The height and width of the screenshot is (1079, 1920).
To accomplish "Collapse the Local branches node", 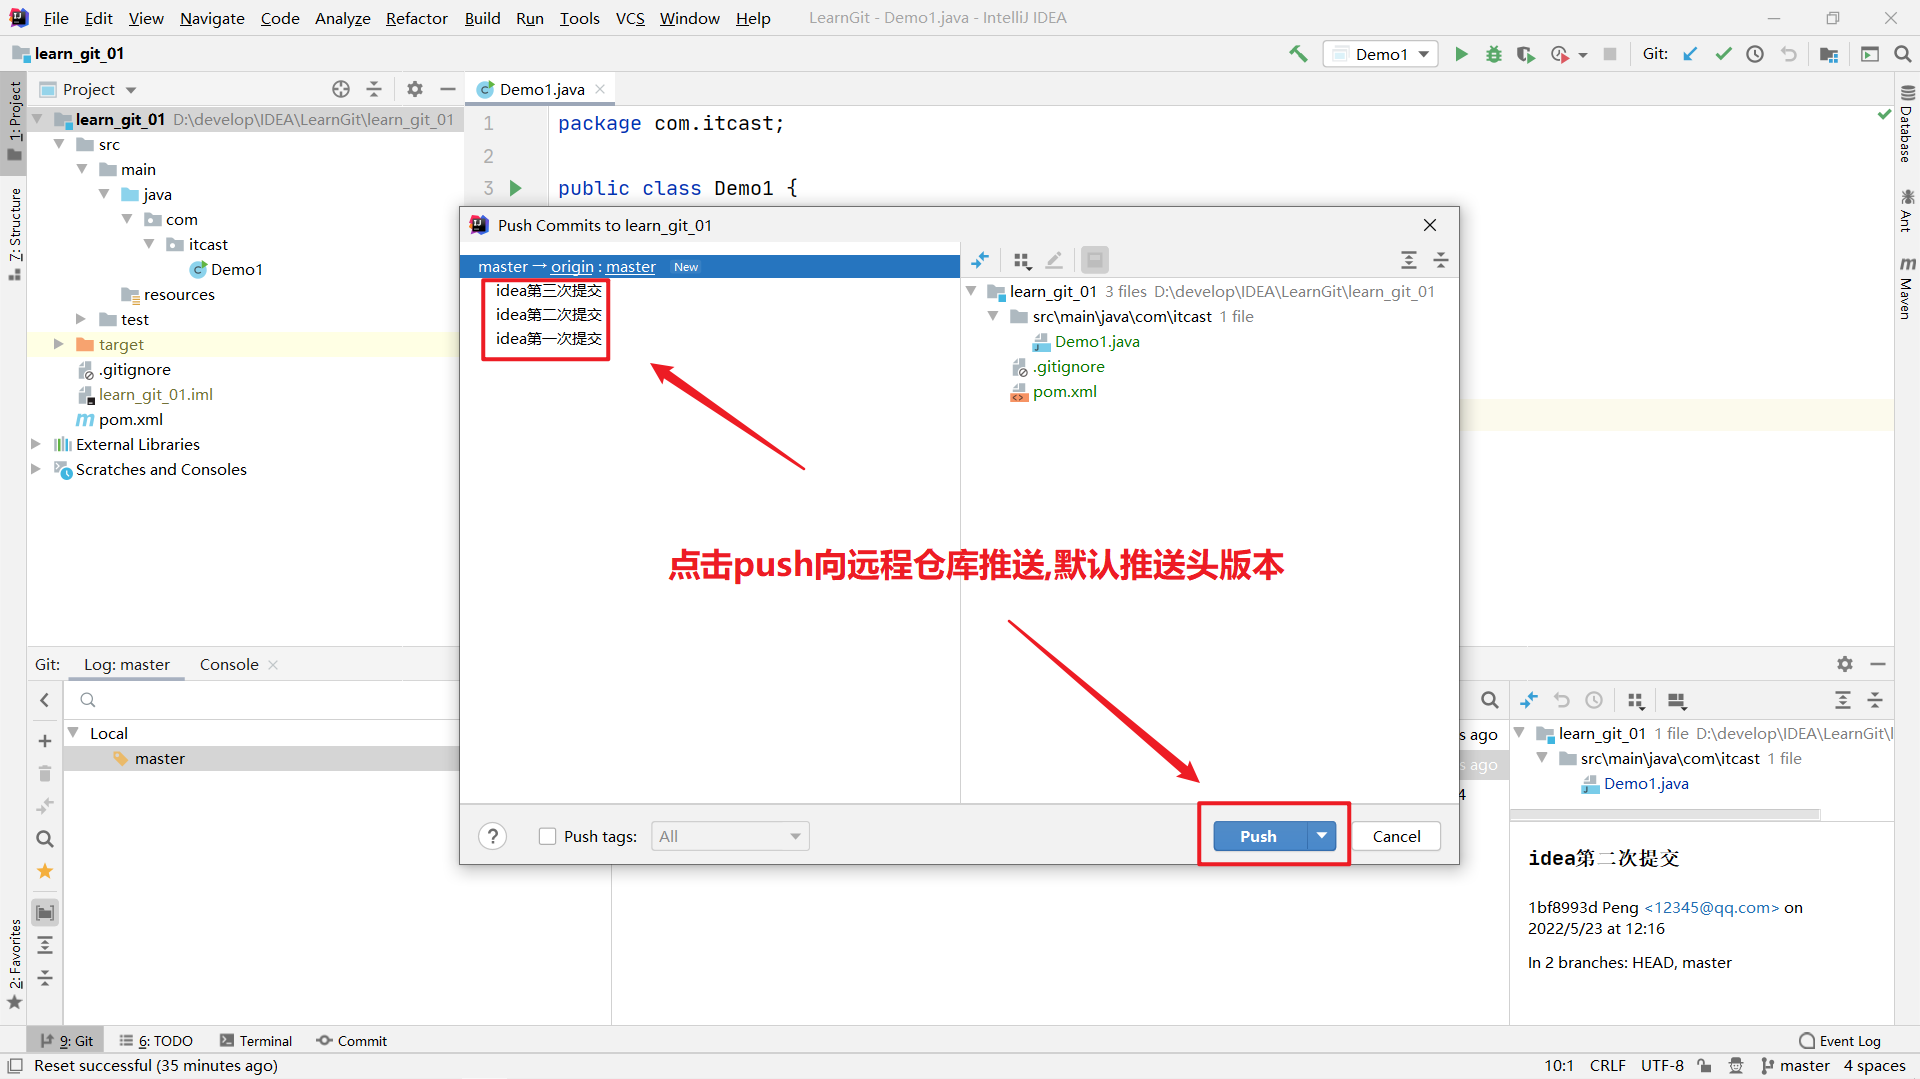I will [x=73, y=733].
